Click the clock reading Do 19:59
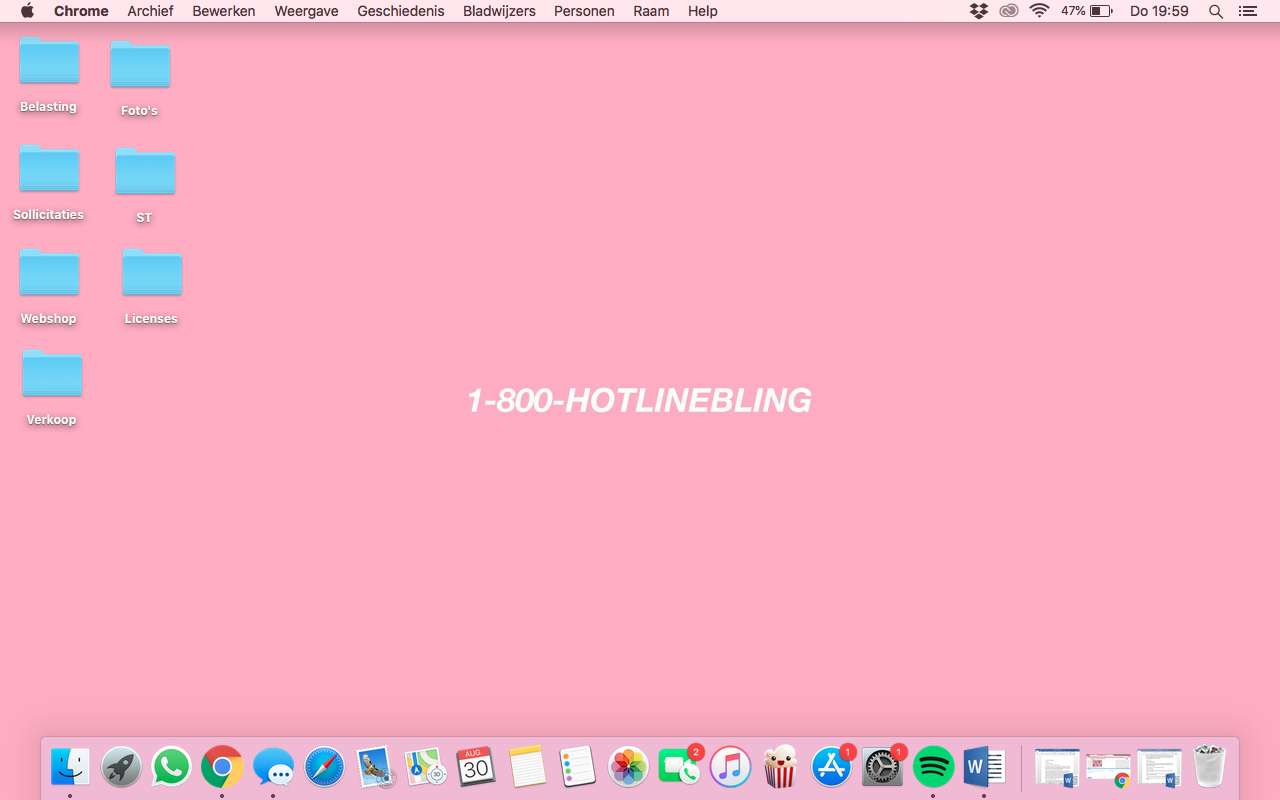The height and width of the screenshot is (800, 1280). [1159, 11]
